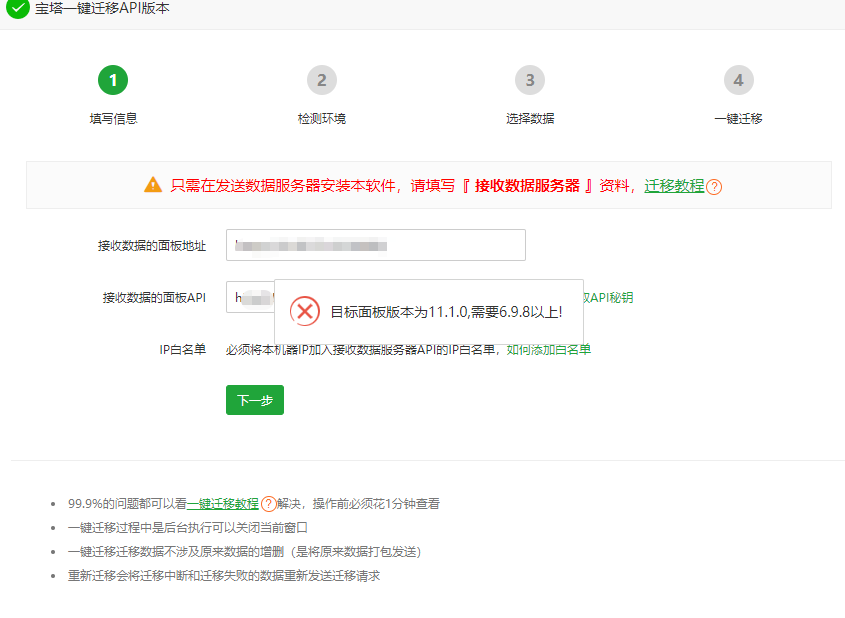
Task: Click the step 4 circle indicator
Action: pos(738,80)
